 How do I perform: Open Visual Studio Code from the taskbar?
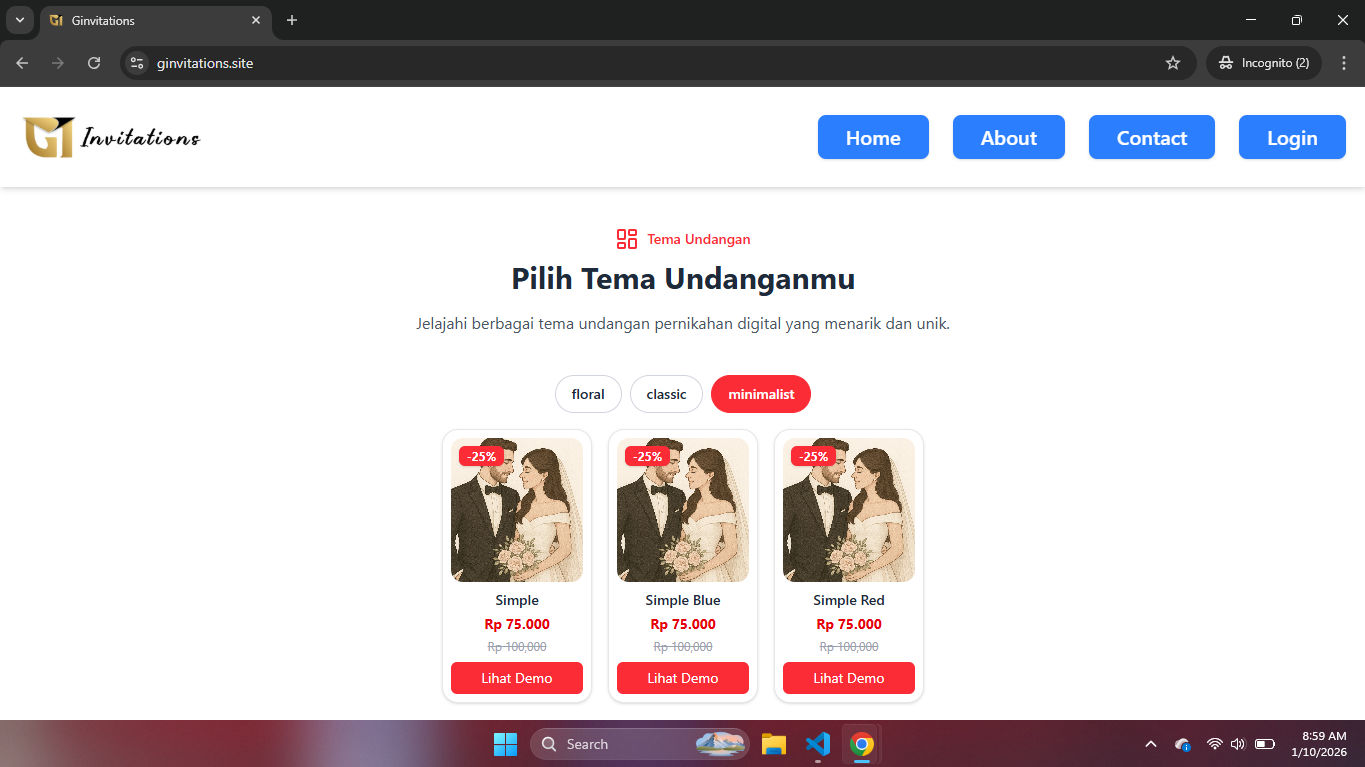(818, 744)
